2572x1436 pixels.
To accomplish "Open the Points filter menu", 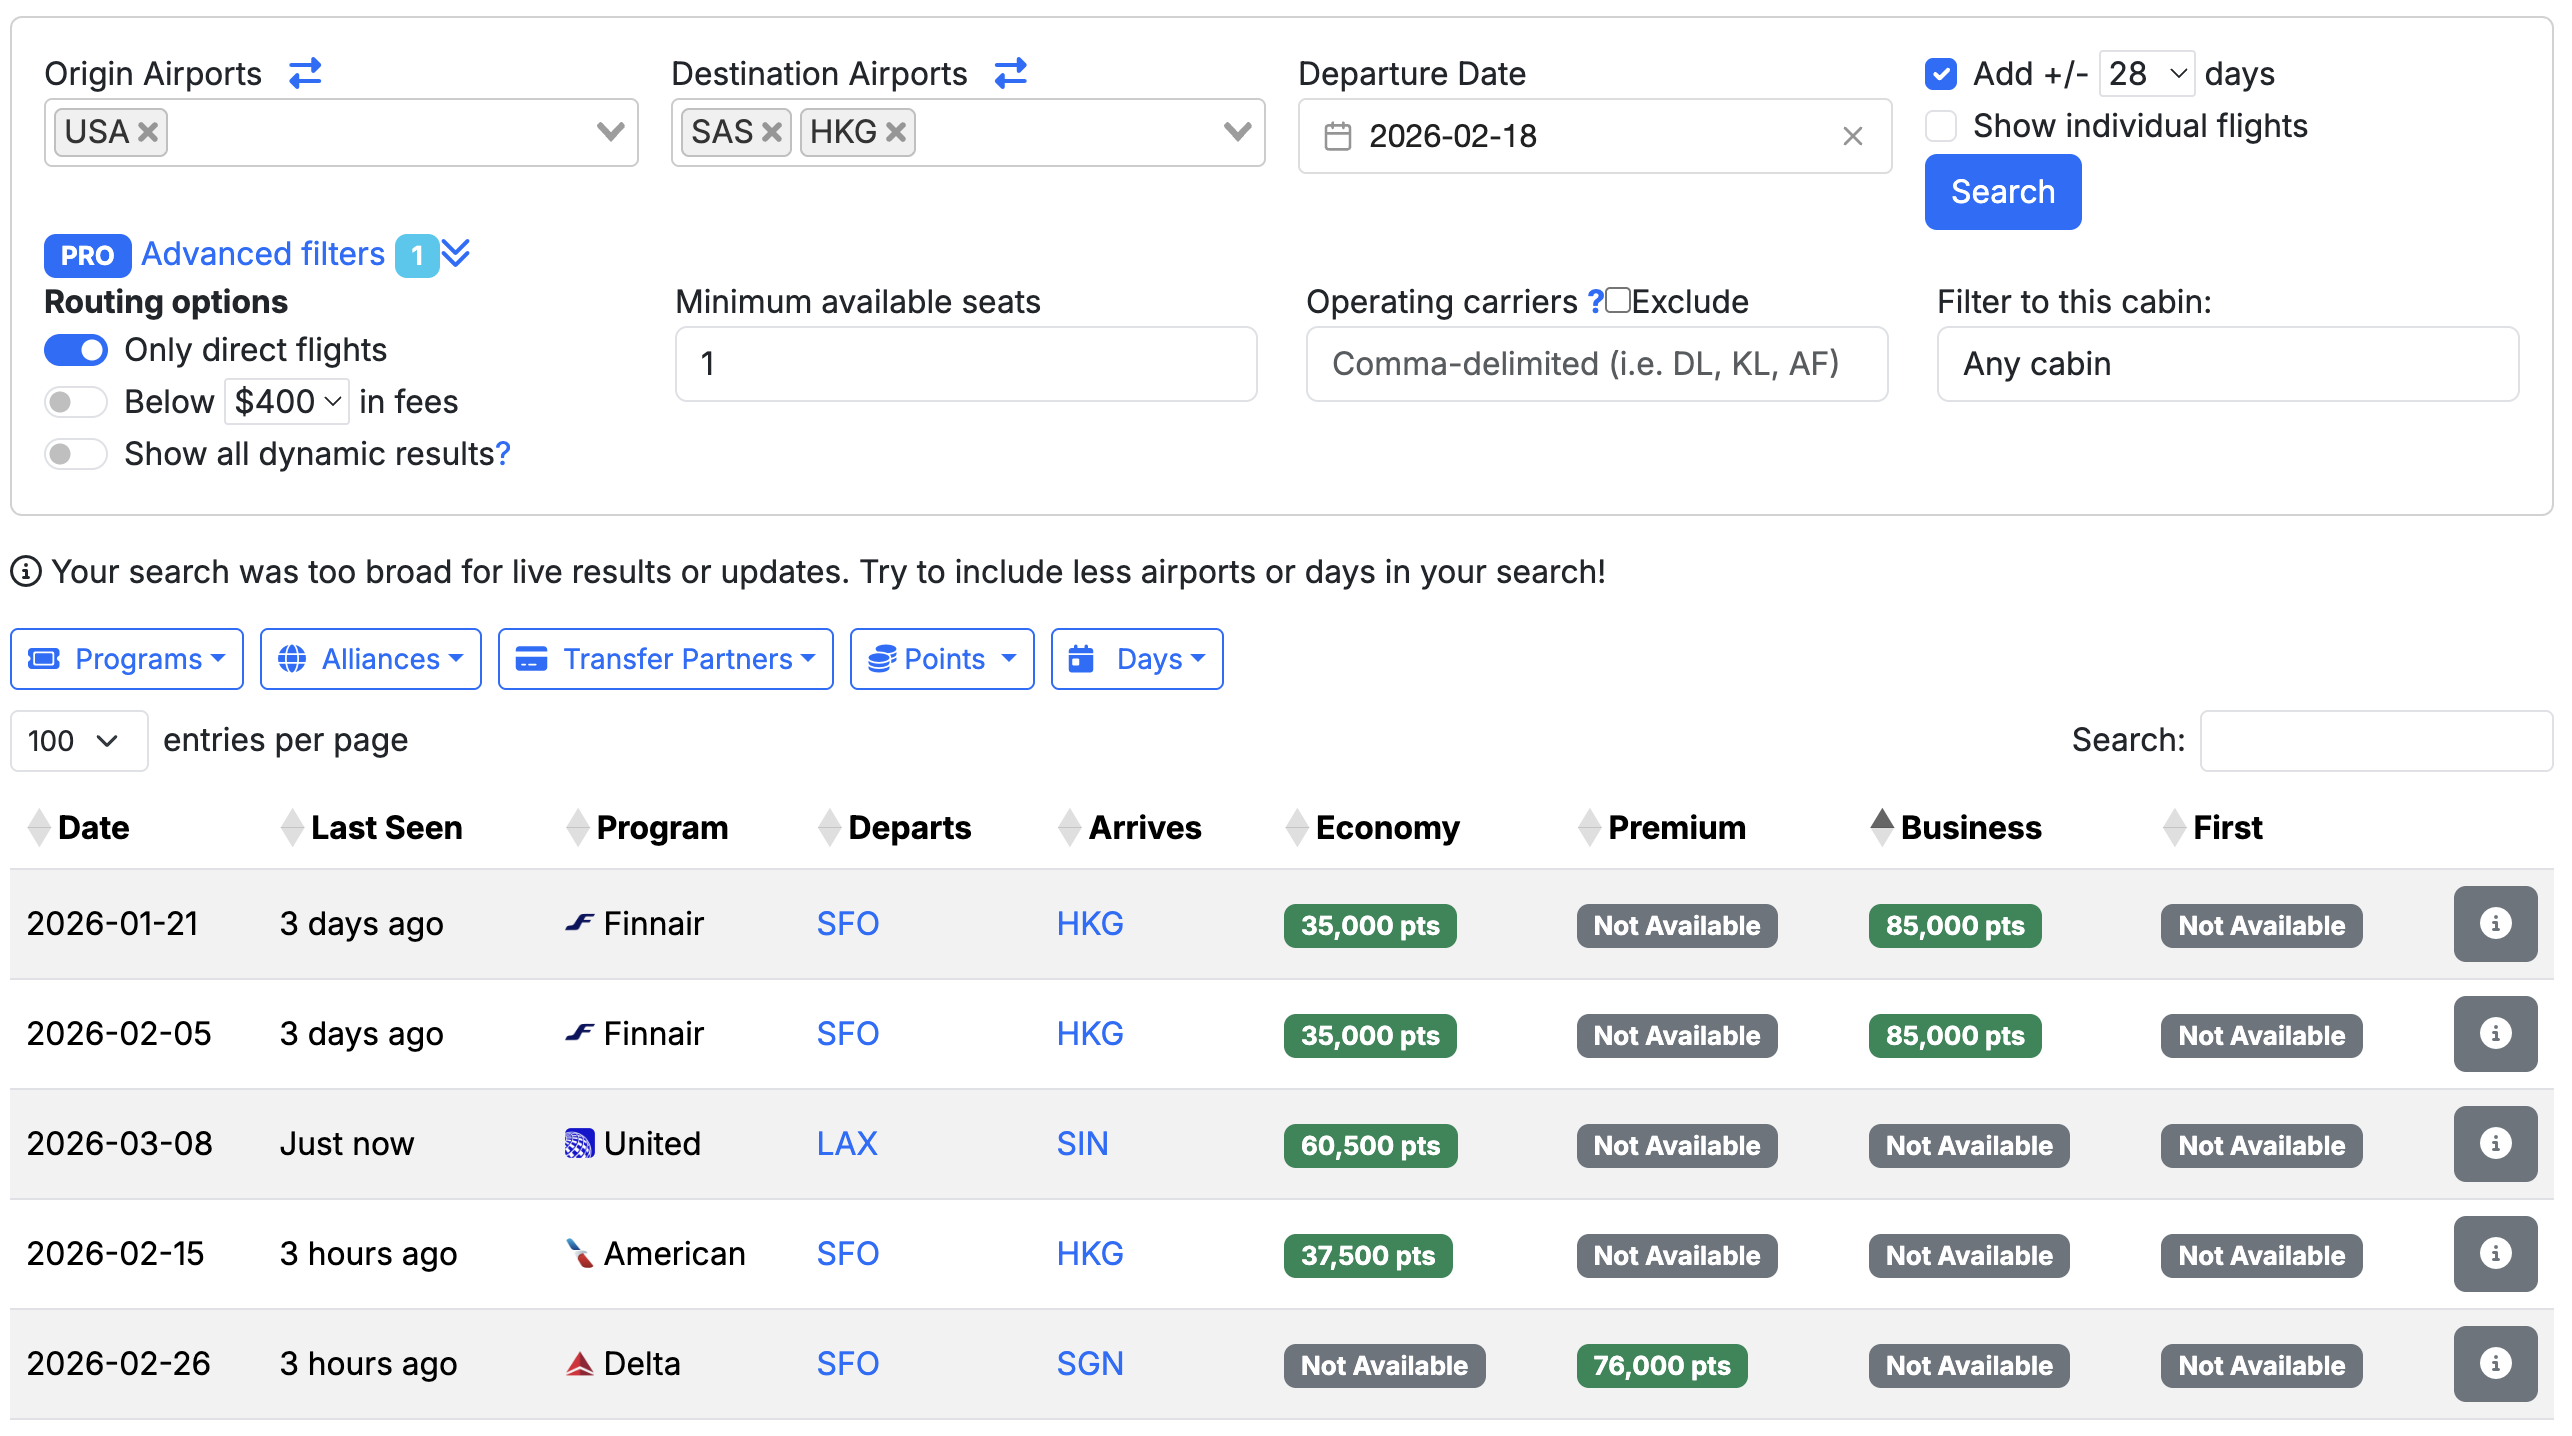I will 942,659.
